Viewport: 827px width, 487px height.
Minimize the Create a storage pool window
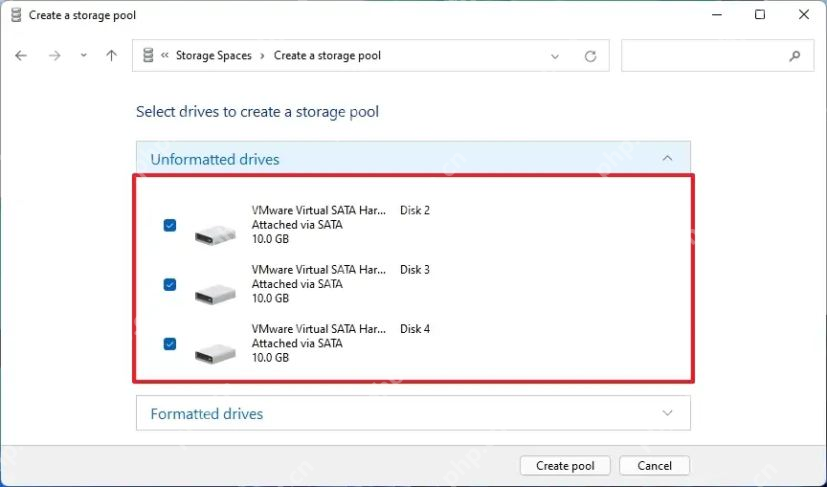717,15
